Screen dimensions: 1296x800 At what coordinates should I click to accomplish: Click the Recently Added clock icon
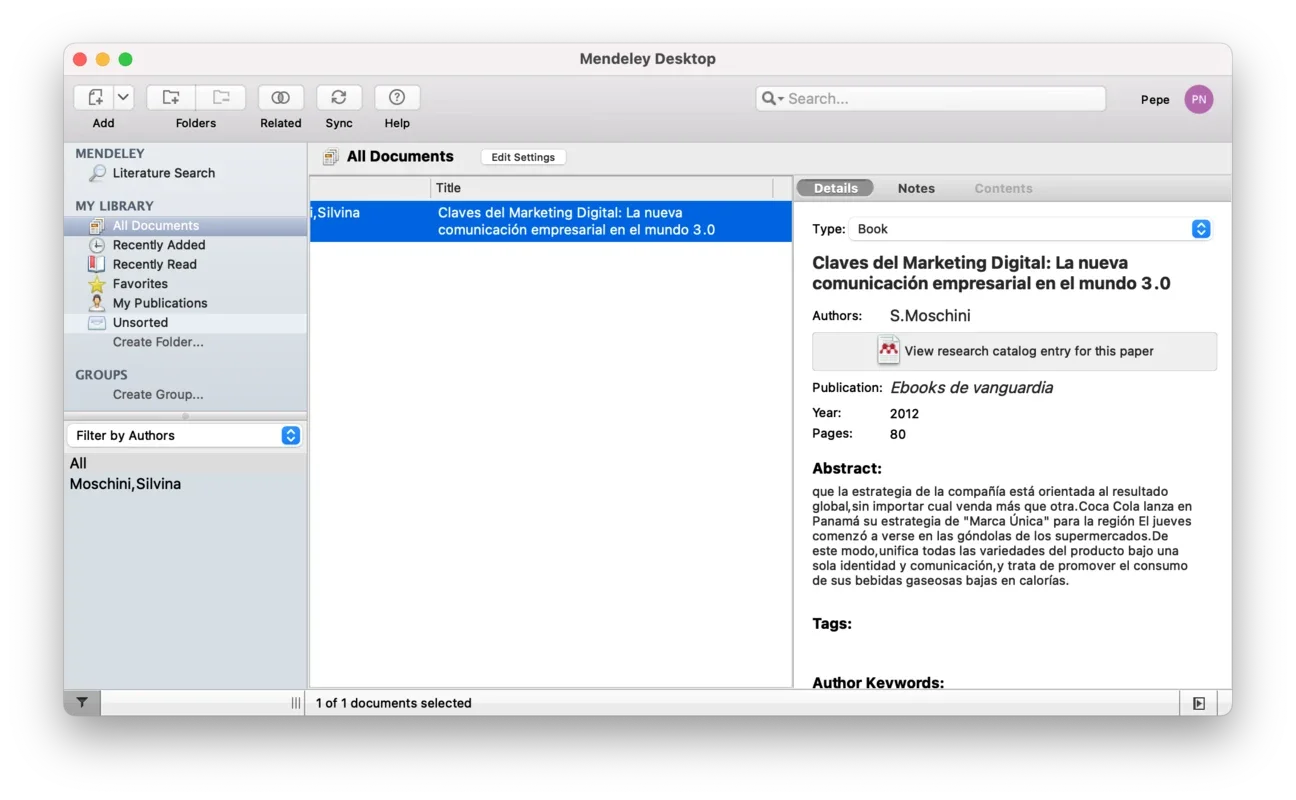tap(96, 245)
